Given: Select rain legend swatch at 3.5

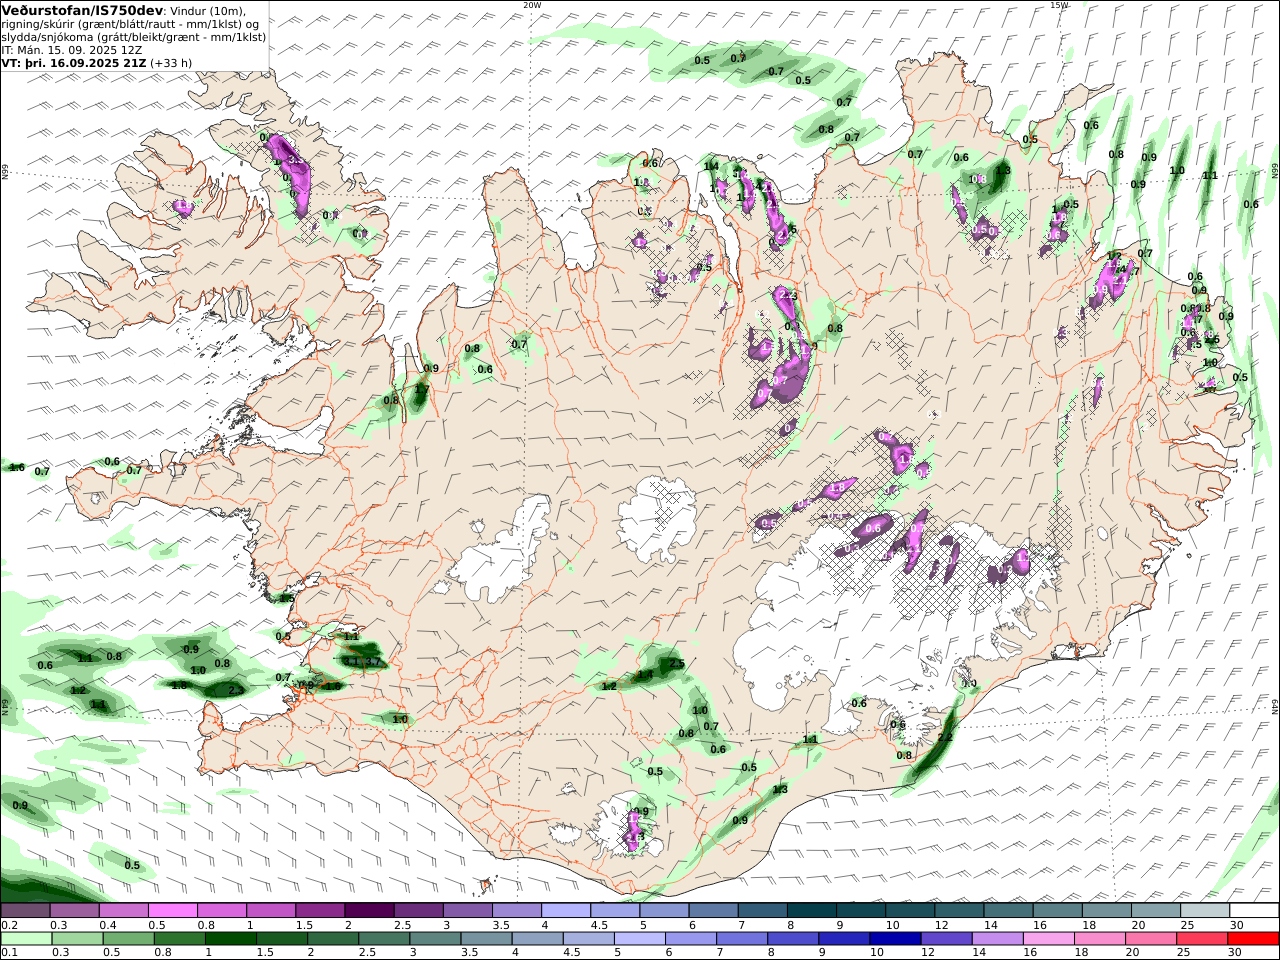Looking at the screenshot, I should [x=485, y=939].
